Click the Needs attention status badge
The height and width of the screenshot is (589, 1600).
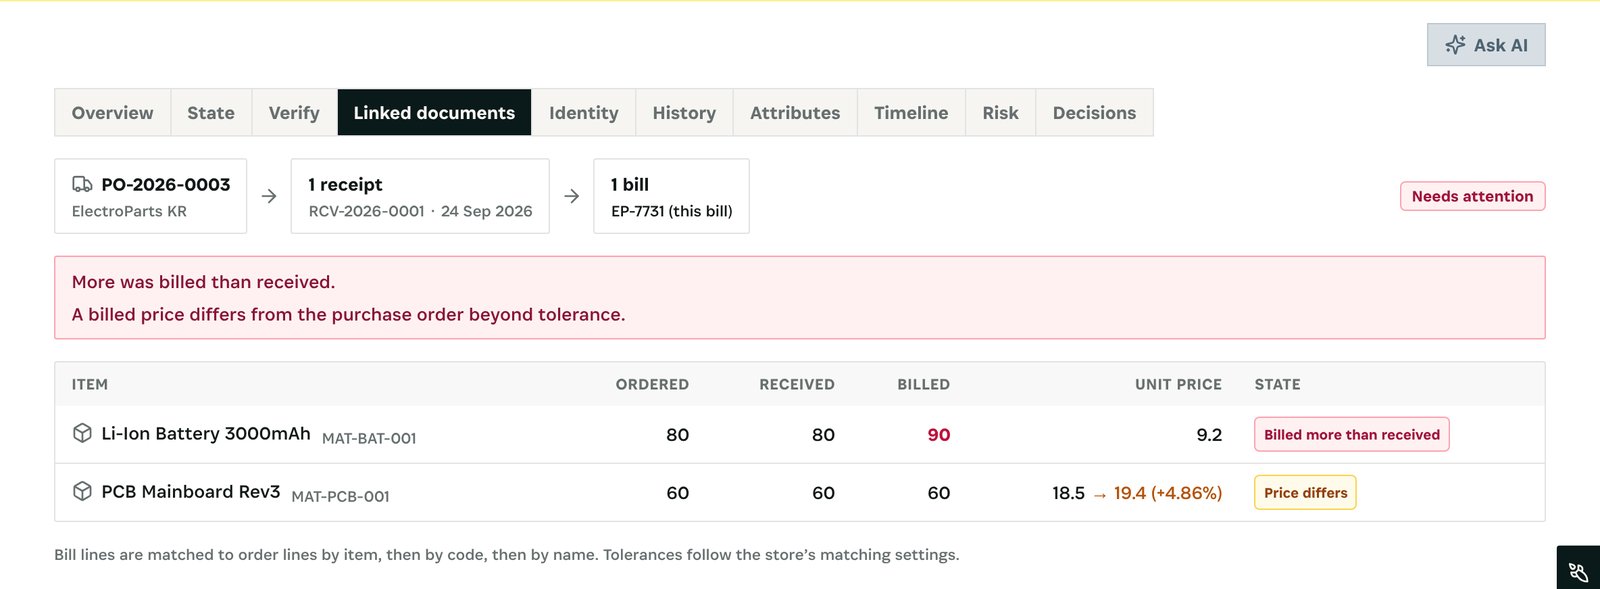click(x=1472, y=196)
